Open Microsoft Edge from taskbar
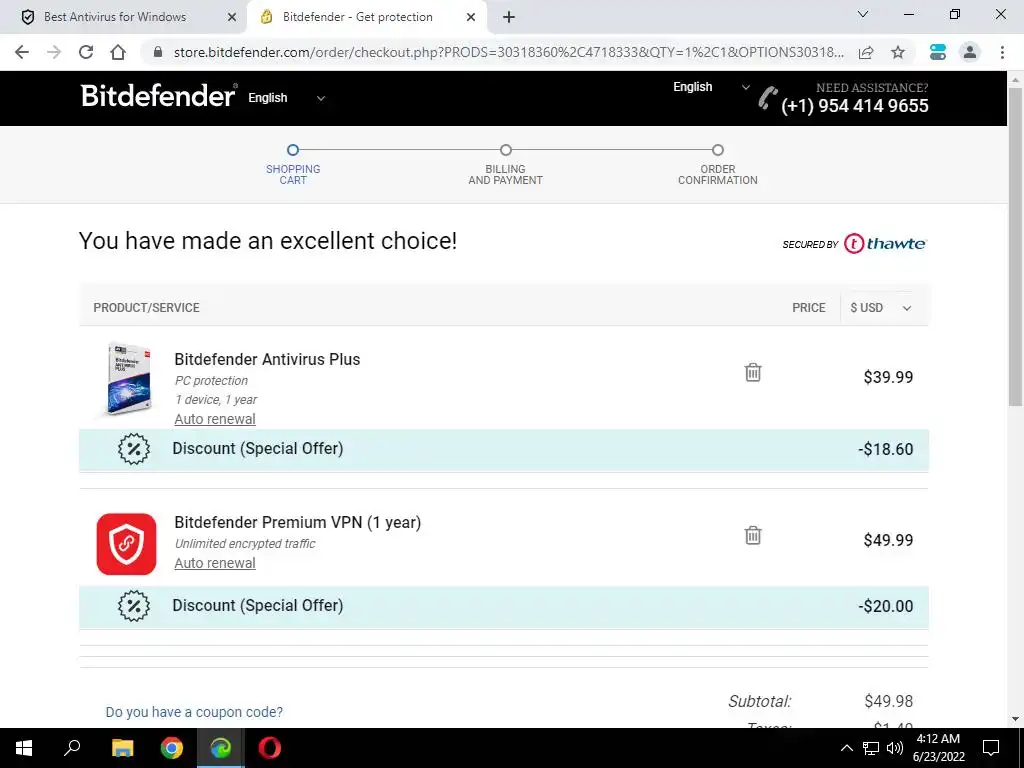Image resolution: width=1024 pixels, height=768 pixels. point(221,748)
